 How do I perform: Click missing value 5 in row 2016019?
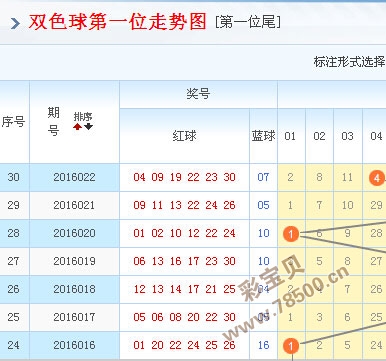coord(319,261)
